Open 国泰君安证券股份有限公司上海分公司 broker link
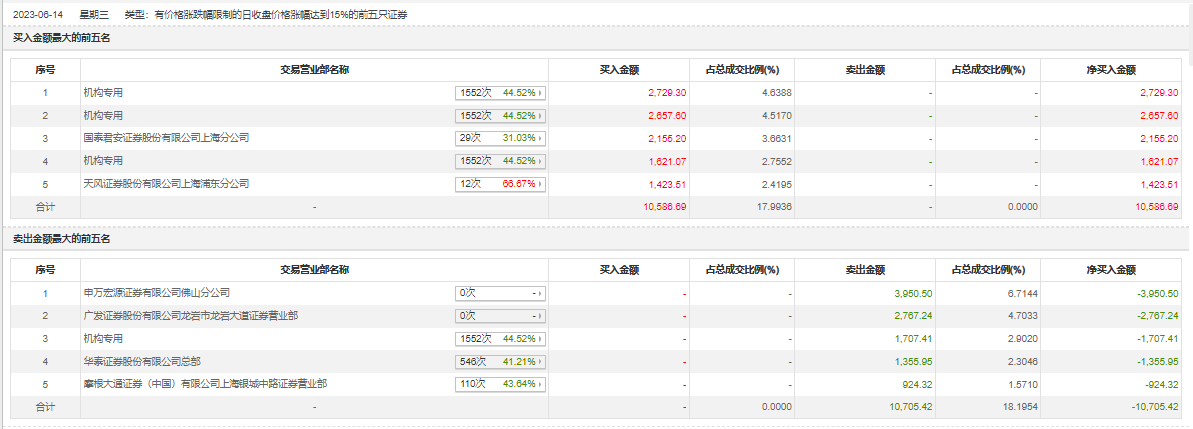Image resolution: width=1193 pixels, height=429 pixels. pos(167,138)
